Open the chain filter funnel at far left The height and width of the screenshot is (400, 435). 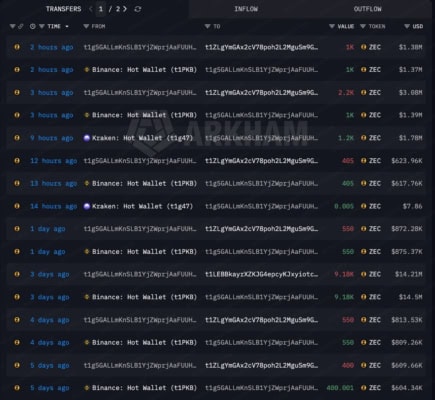[12, 26]
